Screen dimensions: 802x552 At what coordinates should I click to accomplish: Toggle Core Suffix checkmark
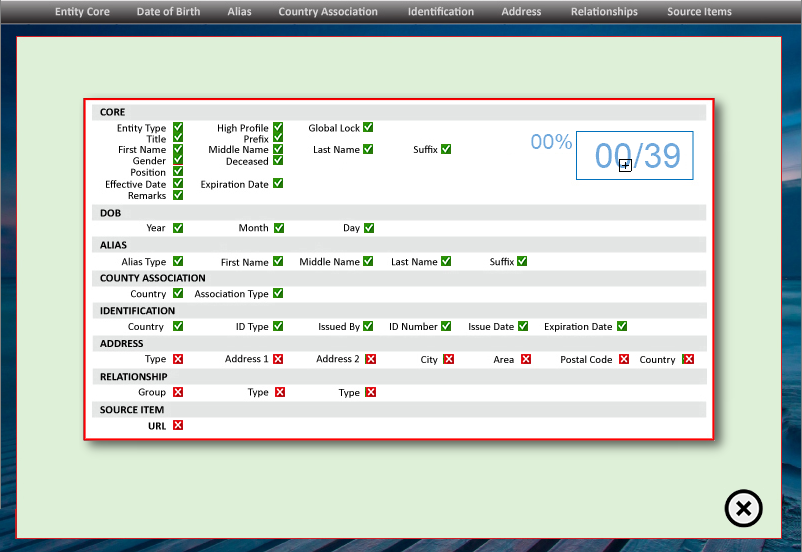pyautogui.click(x=446, y=149)
